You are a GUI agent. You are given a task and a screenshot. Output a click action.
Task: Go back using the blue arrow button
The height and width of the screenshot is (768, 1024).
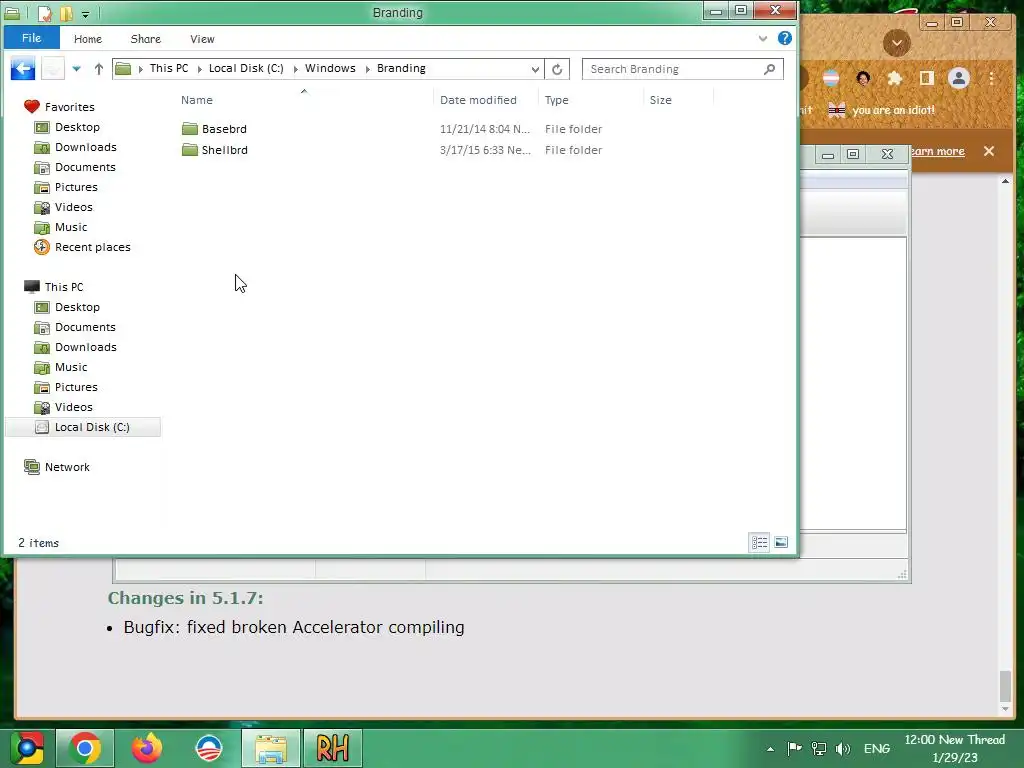(x=23, y=69)
